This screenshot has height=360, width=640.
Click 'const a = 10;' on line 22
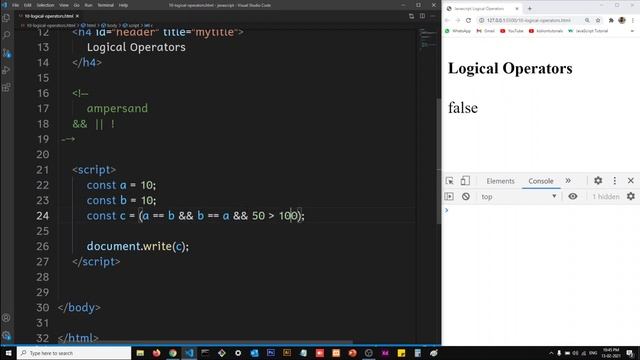tap(121, 185)
